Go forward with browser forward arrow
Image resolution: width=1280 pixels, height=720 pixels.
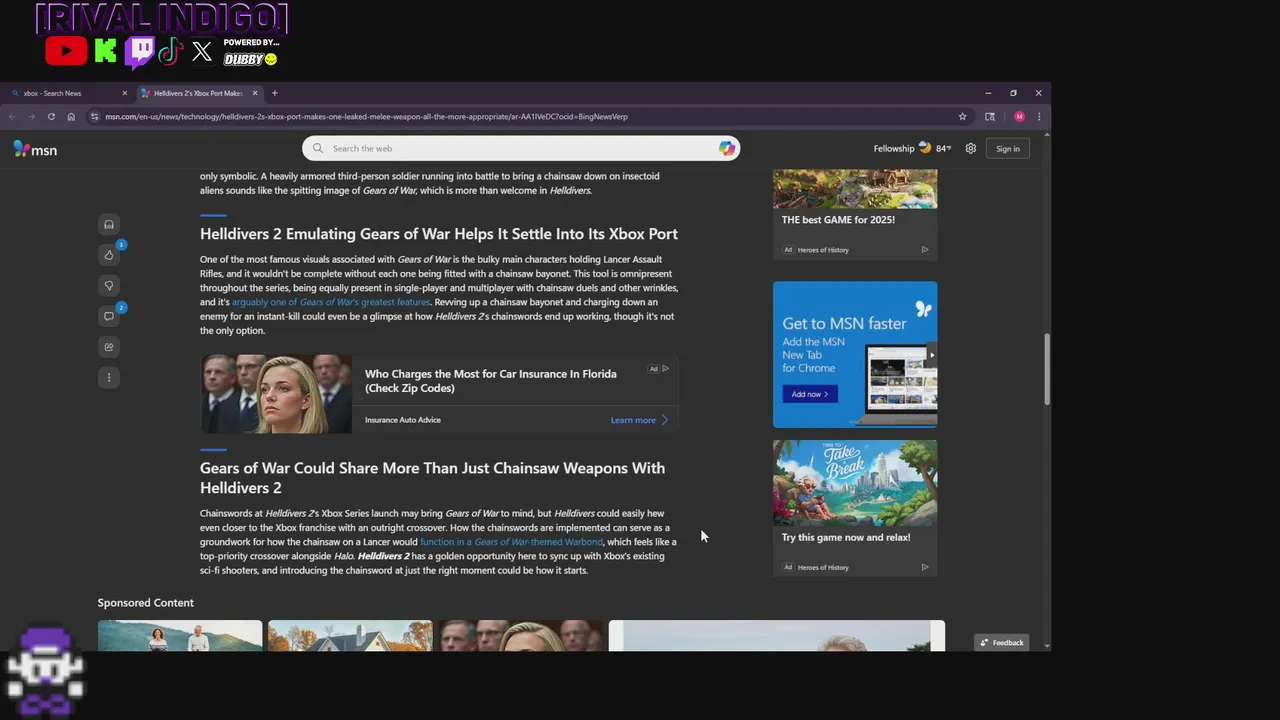[31, 116]
